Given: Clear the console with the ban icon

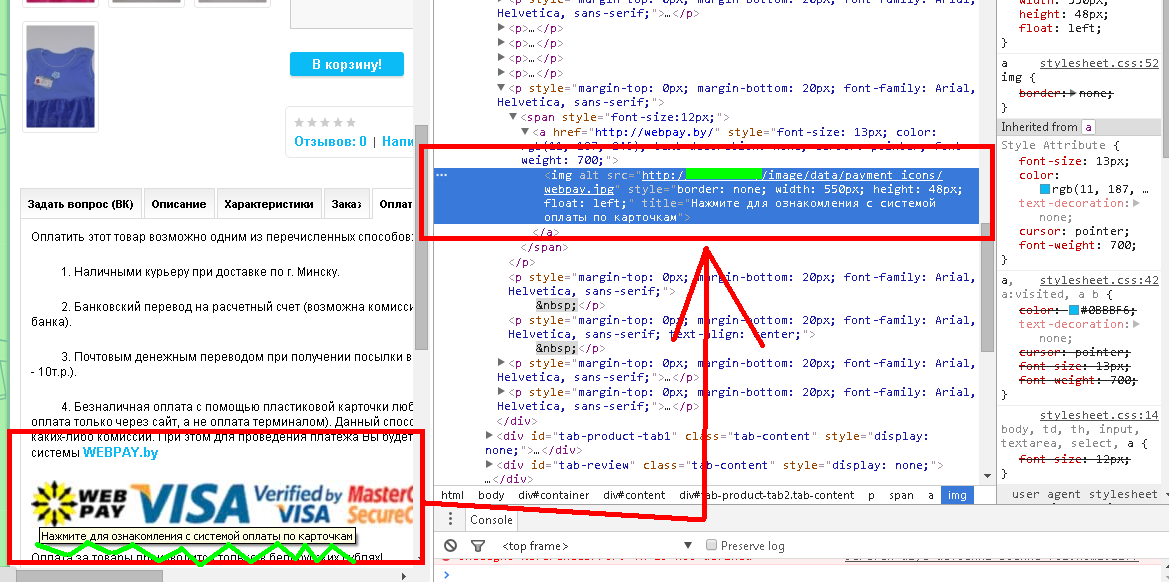Looking at the screenshot, I should pos(450,545).
